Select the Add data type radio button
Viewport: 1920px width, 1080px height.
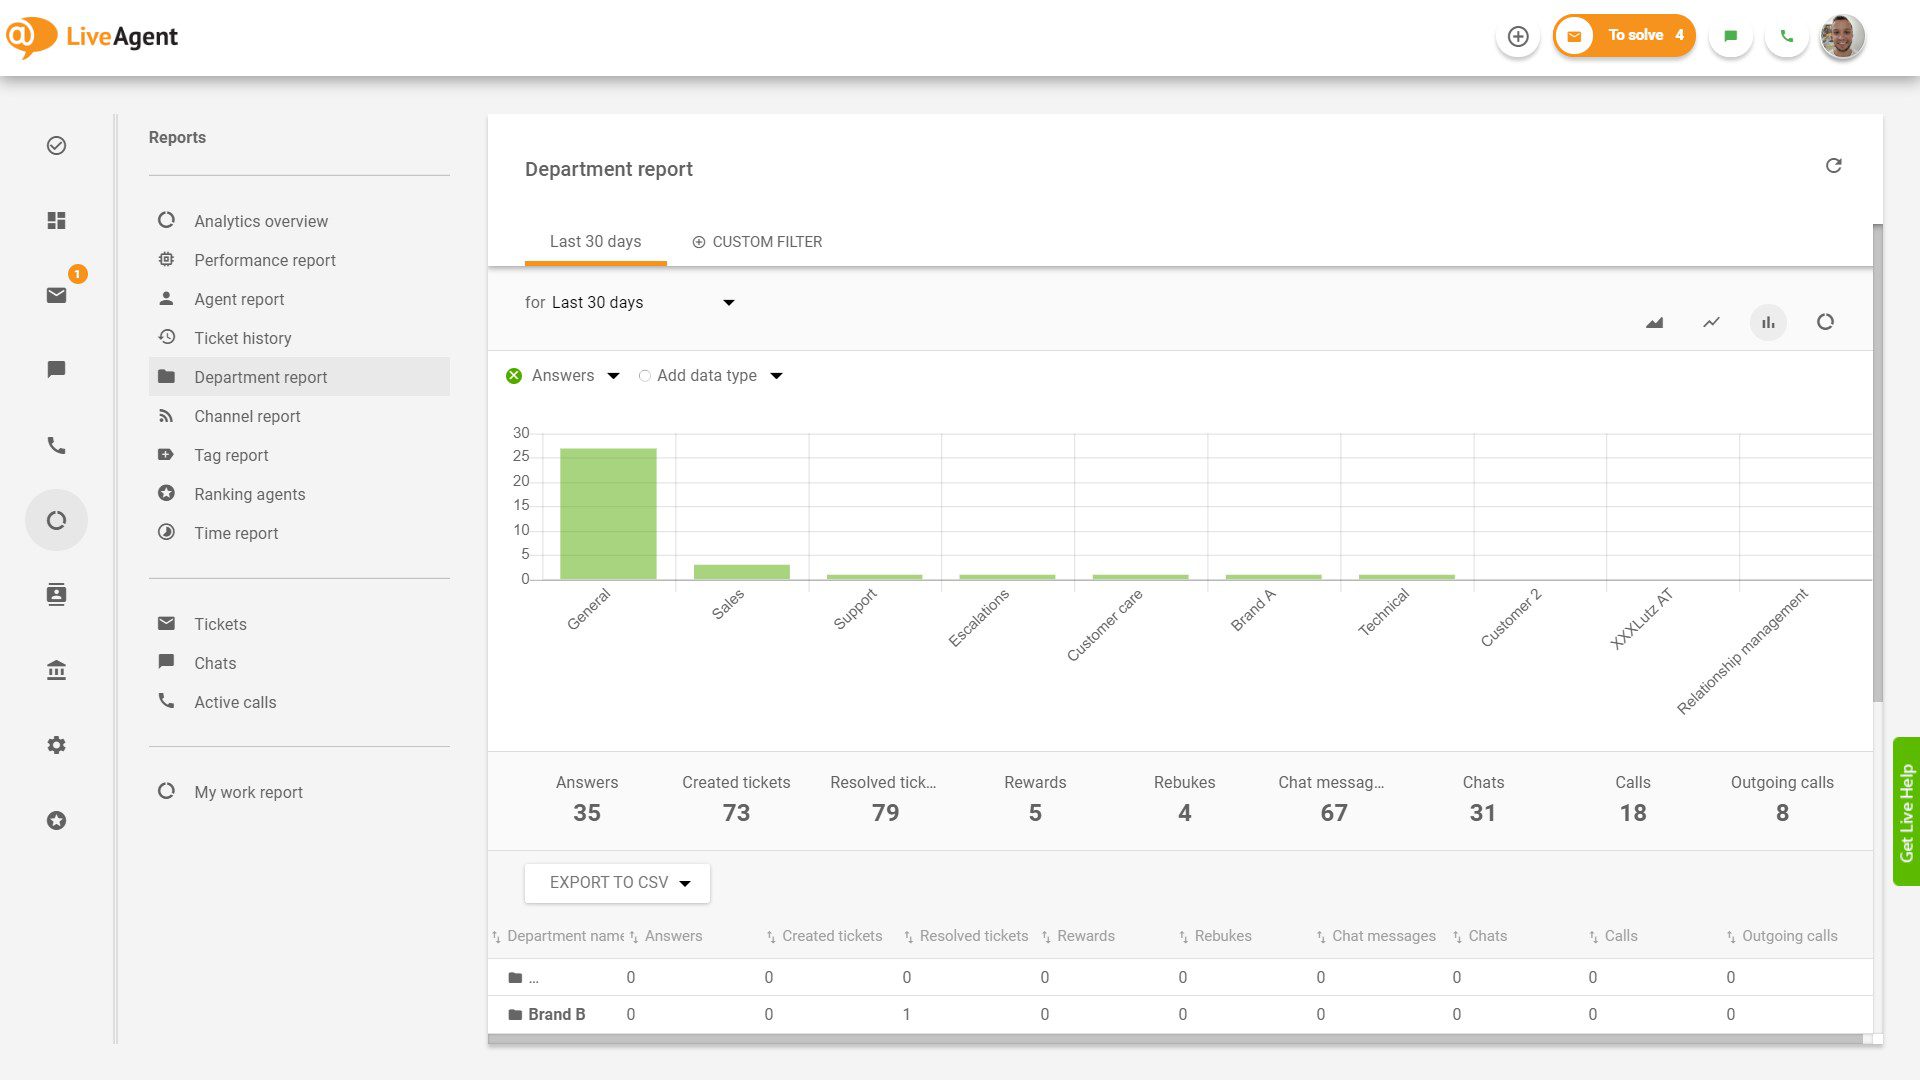point(645,375)
